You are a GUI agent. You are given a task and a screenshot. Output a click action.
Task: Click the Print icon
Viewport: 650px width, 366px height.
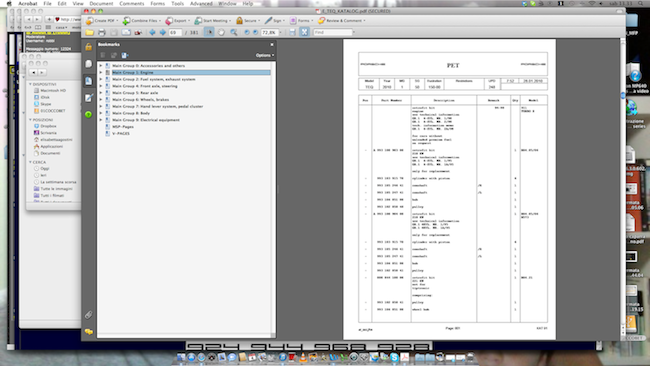[102, 32]
